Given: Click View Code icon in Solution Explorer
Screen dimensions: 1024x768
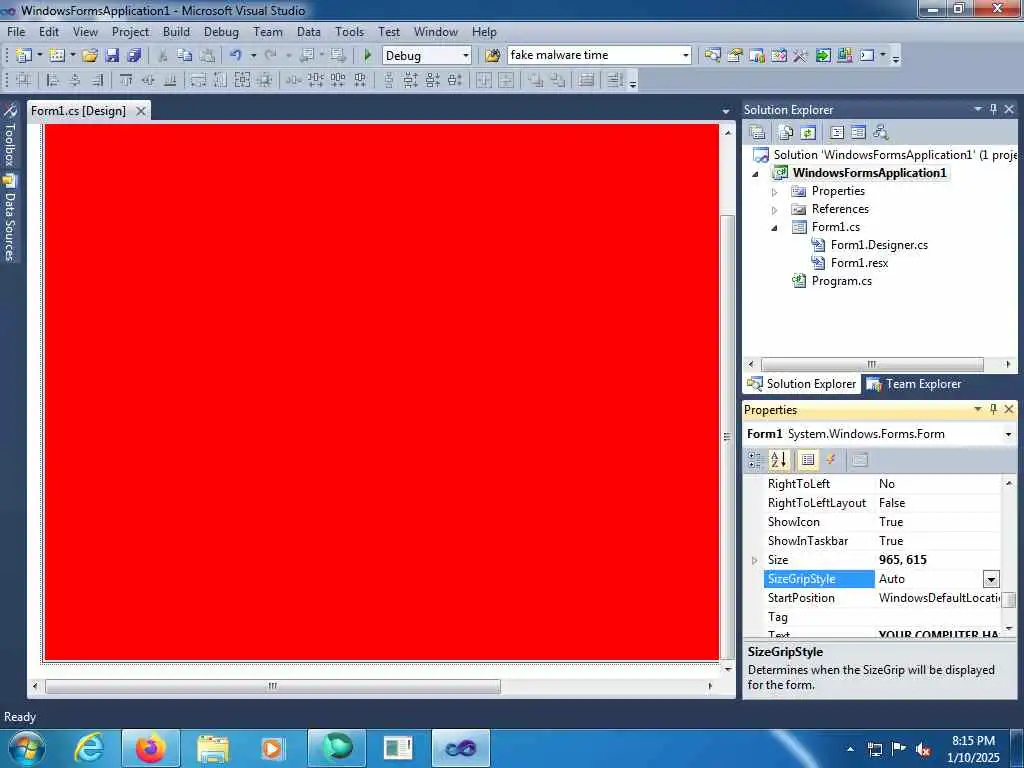Looking at the screenshot, I should pos(837,133).
